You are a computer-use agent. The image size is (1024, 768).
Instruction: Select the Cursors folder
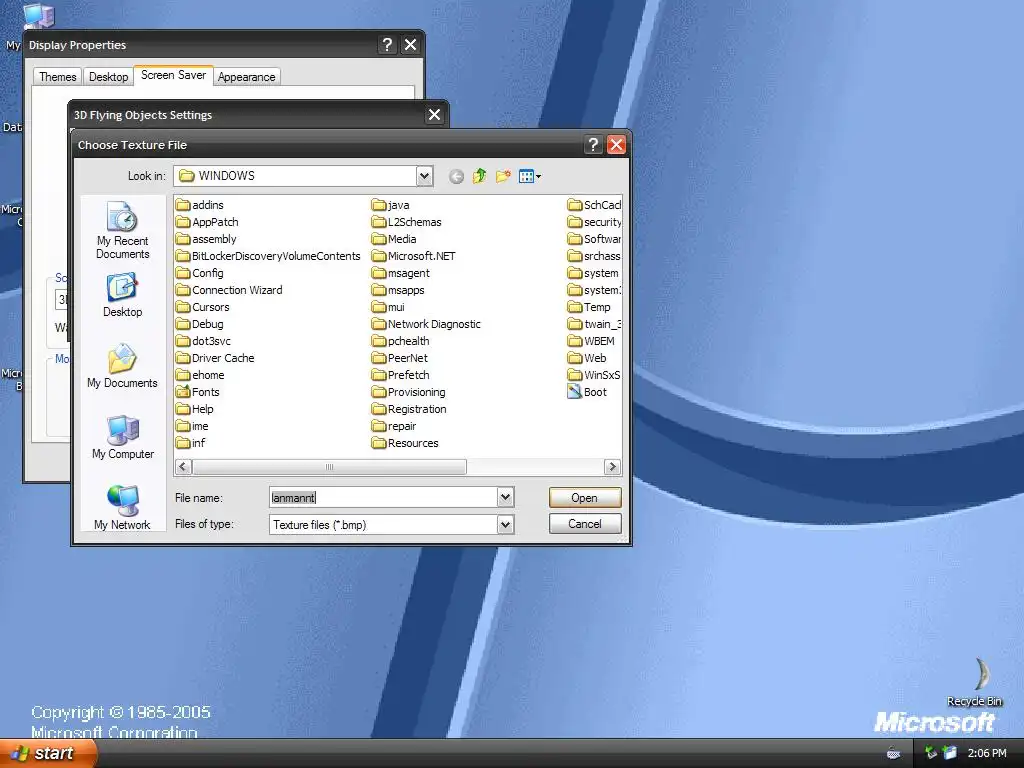pyautogui.click(x=202, y=307)
